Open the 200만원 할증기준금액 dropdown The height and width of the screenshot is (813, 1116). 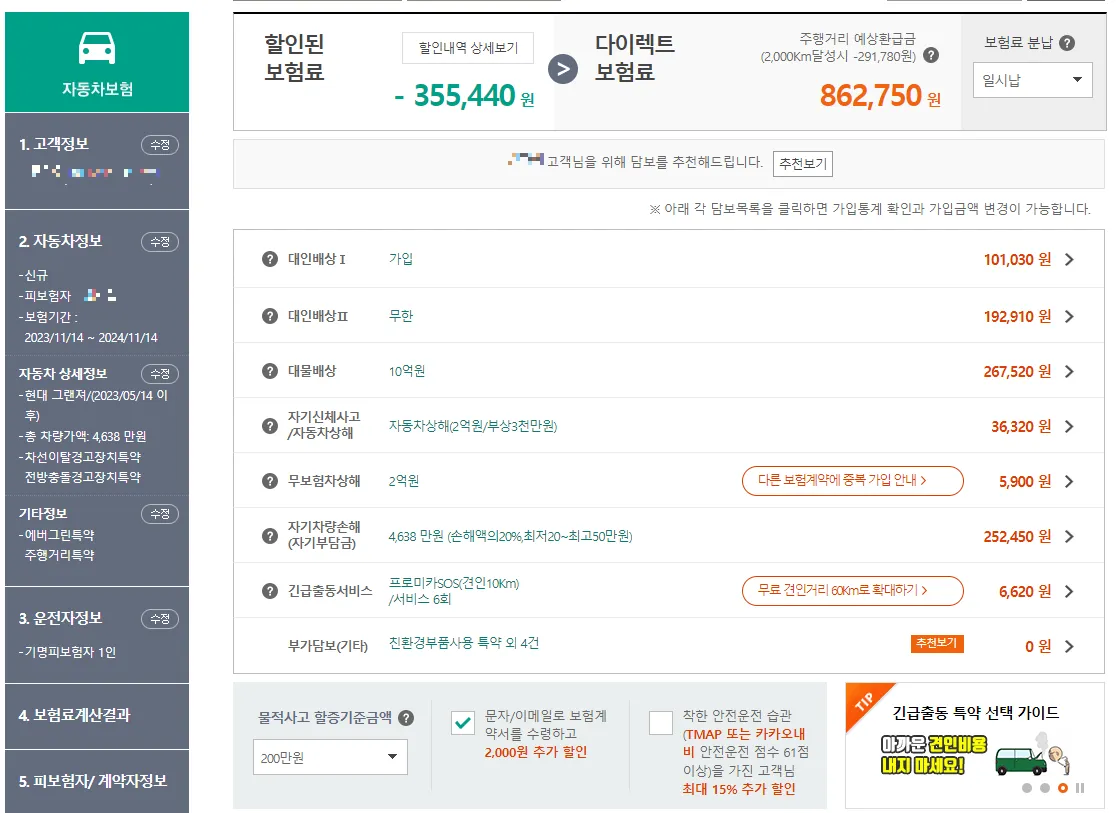pos(330,757)
